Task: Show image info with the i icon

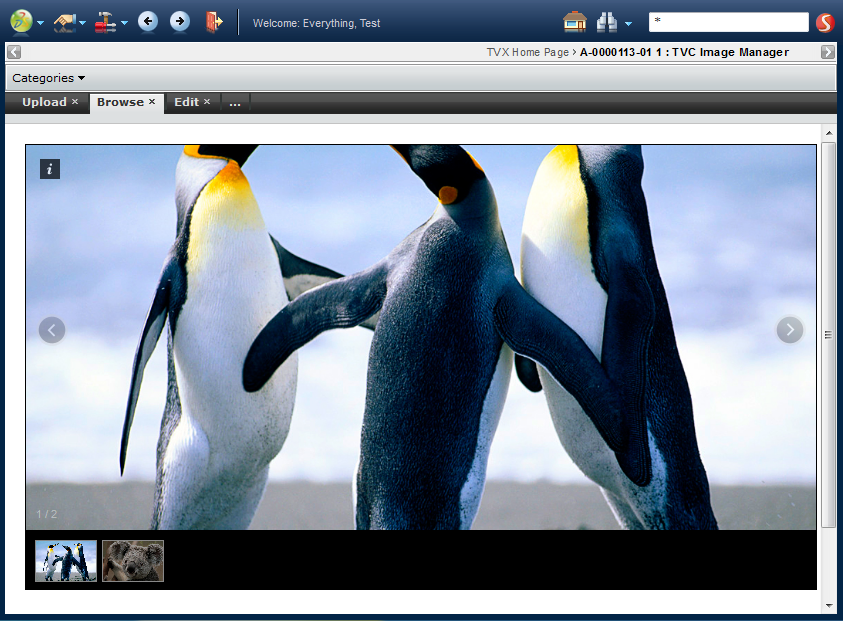Action: point(50,169)
